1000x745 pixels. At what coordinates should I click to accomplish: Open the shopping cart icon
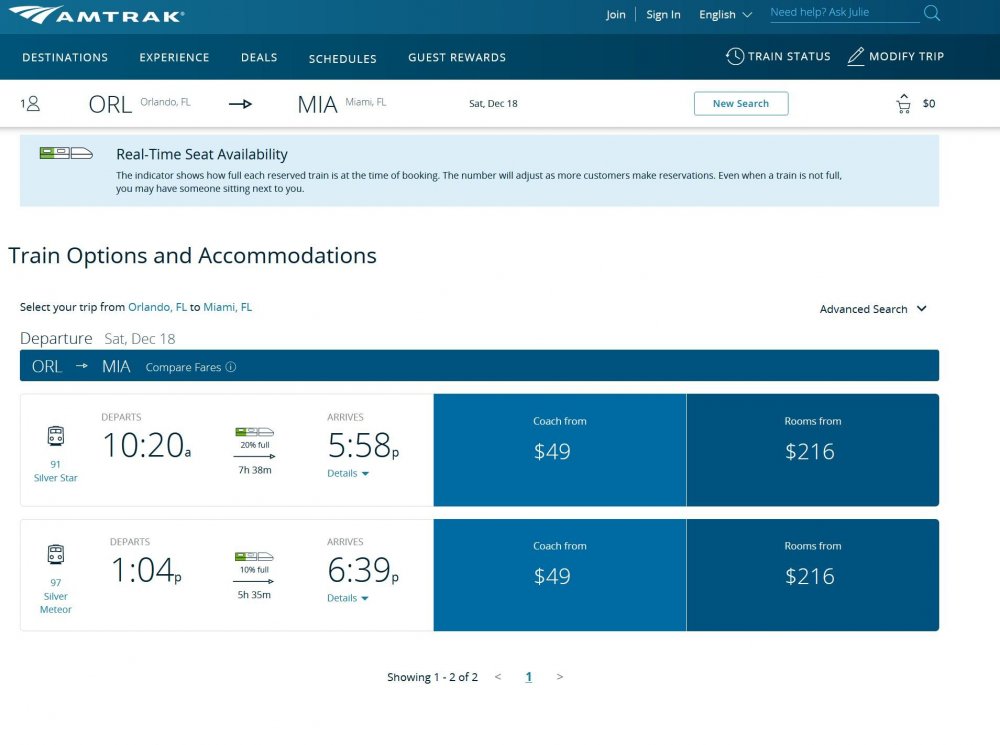pyautogui.click(x=904, y=103)
